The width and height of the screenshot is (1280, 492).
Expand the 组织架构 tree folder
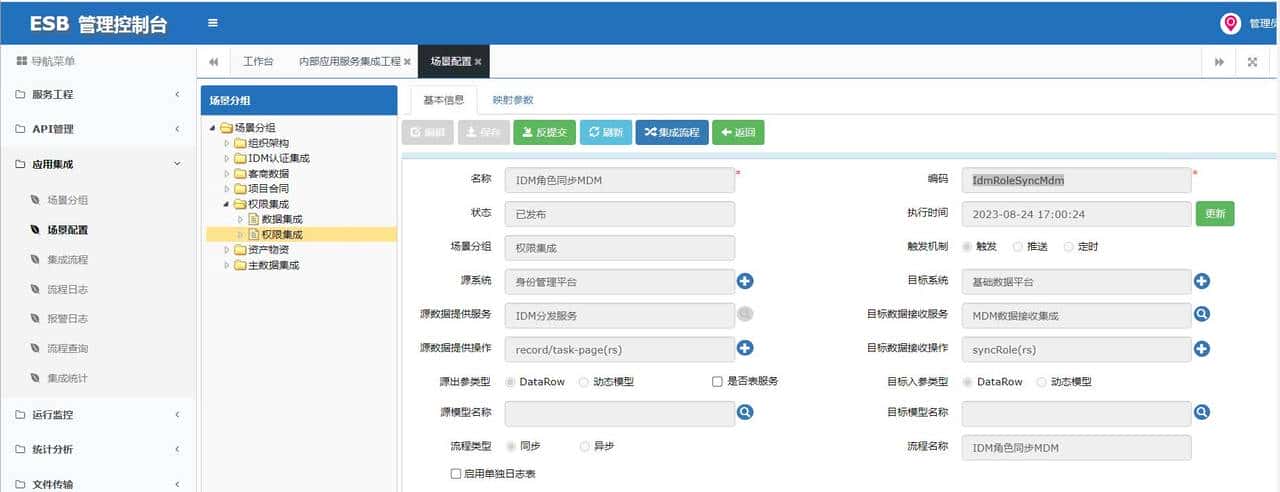pyautogui.click(x=226, y=143)
